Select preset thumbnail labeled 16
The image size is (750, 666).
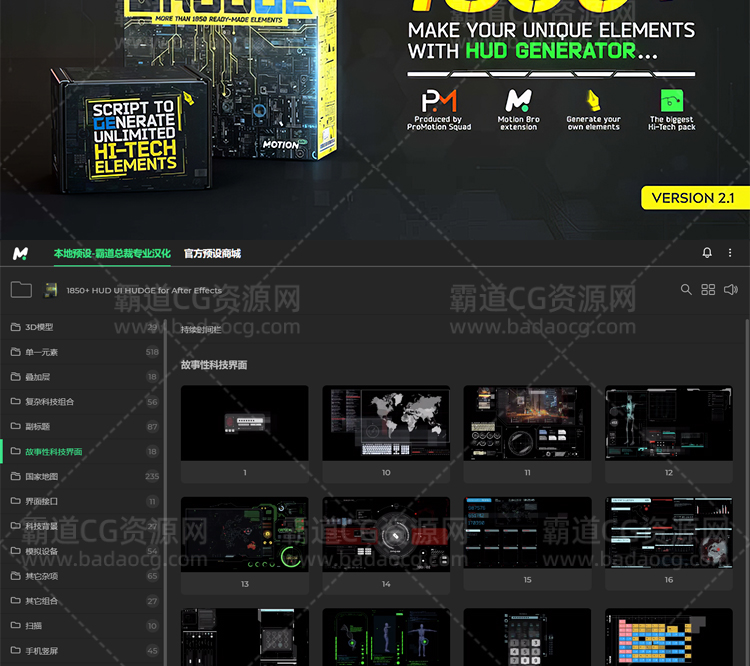tap(669, 533)
